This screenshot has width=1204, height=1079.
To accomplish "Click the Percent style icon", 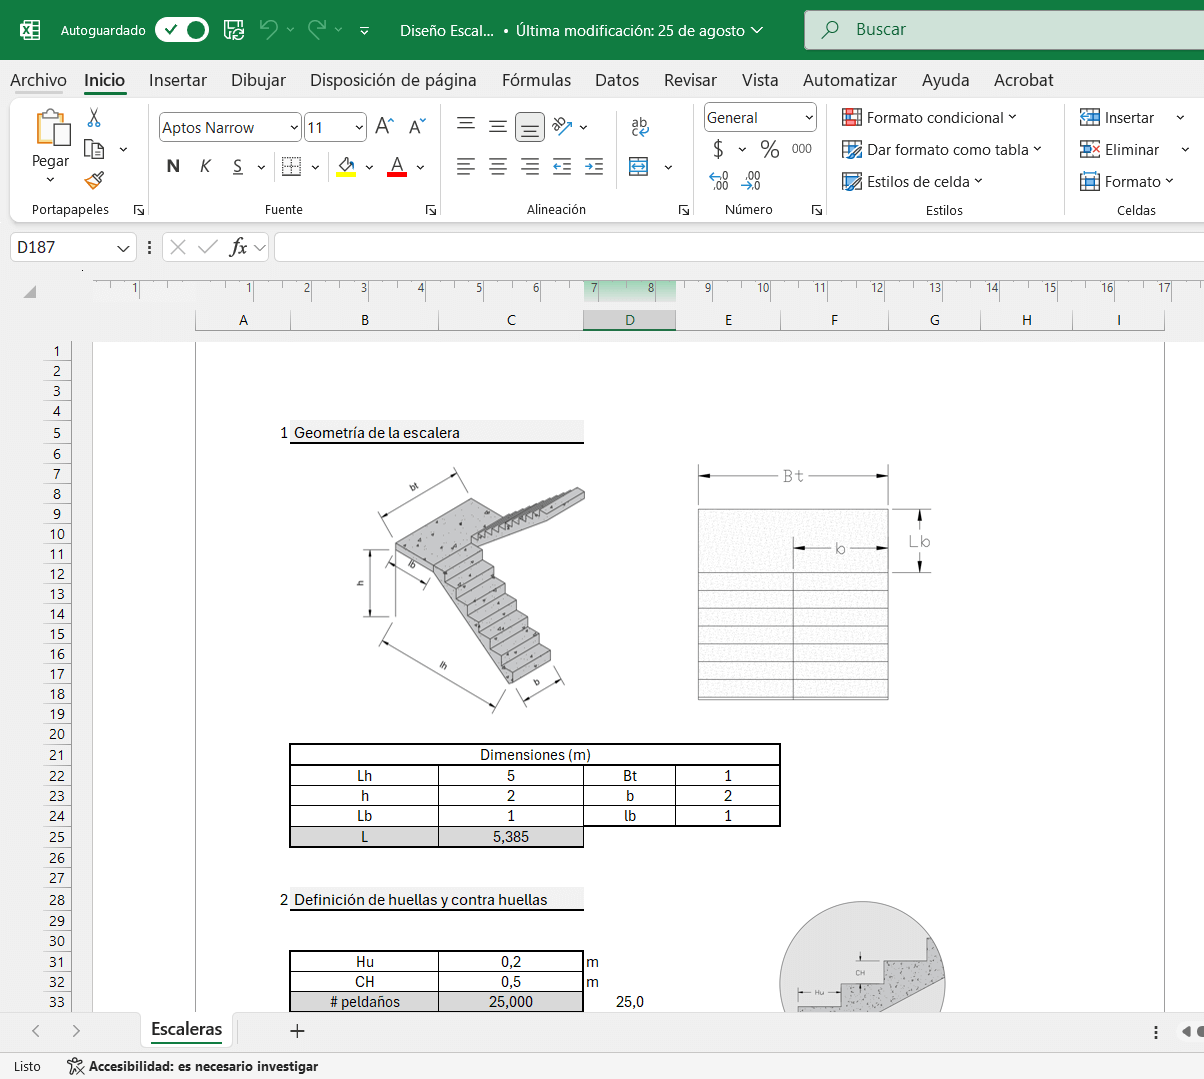I will coord(769,149).
